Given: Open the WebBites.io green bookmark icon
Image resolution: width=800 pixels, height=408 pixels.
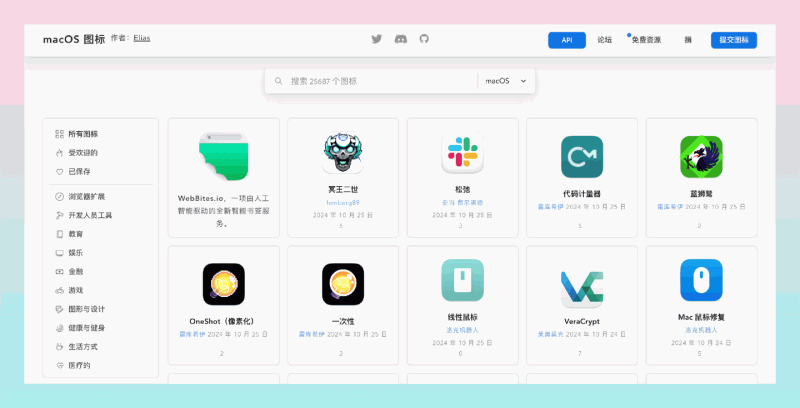Looking at the screenshot, I should pos(223,157).
